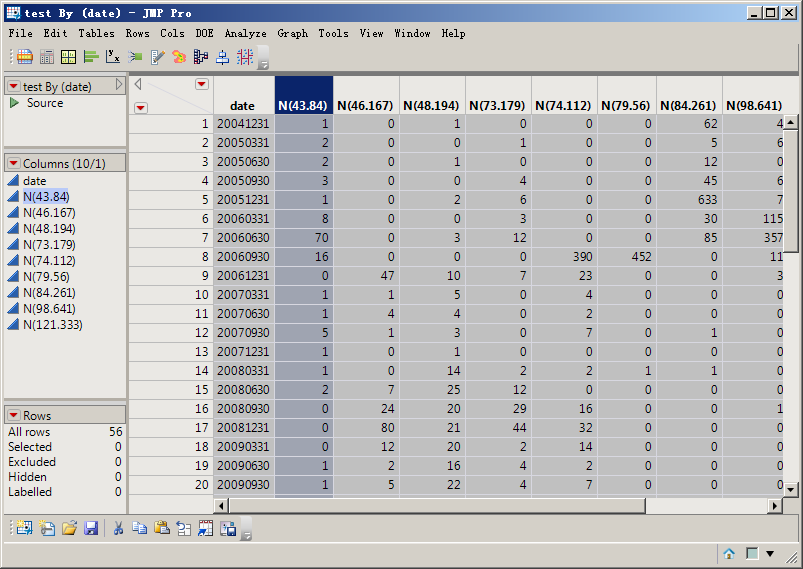Screen dimensions: 803x569
Task: Expand the Columns panel red triangle menu
Action: coord(14,163)
